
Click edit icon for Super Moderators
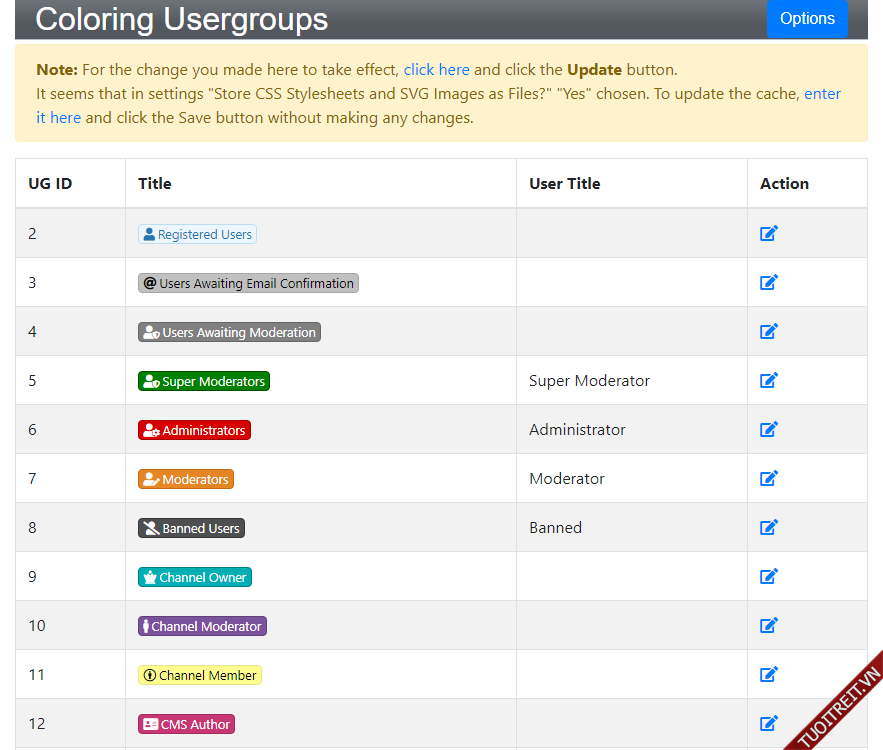(768, 381)
